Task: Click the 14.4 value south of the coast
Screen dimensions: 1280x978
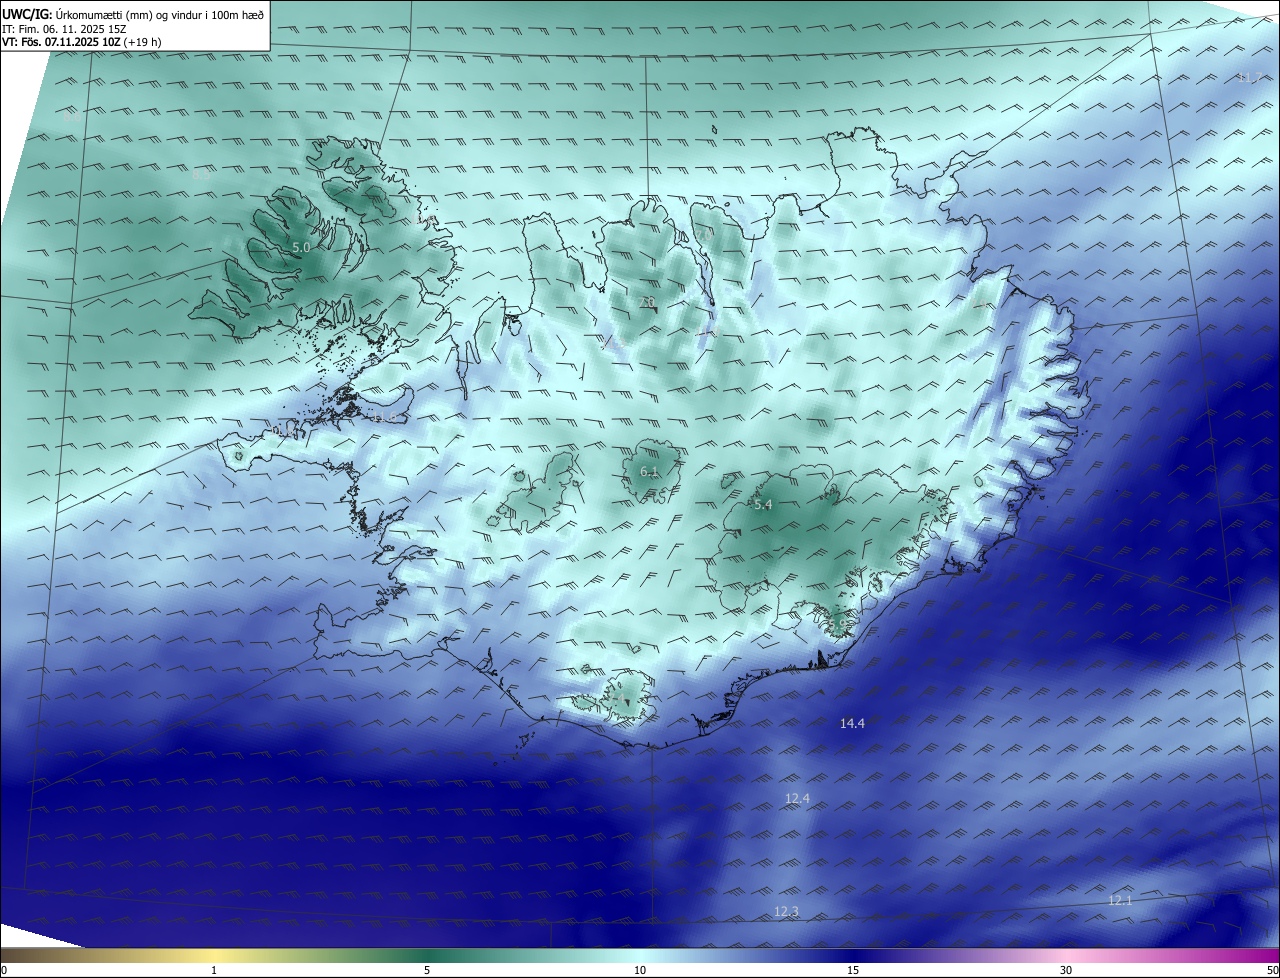Action: pyautogui.click(x=852, y=723)
